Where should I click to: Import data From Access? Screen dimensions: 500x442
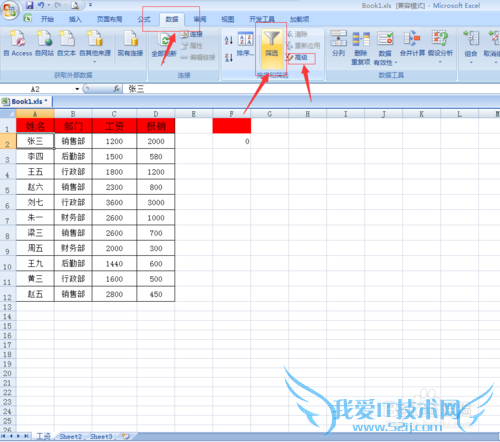click(x=18, y=43)
